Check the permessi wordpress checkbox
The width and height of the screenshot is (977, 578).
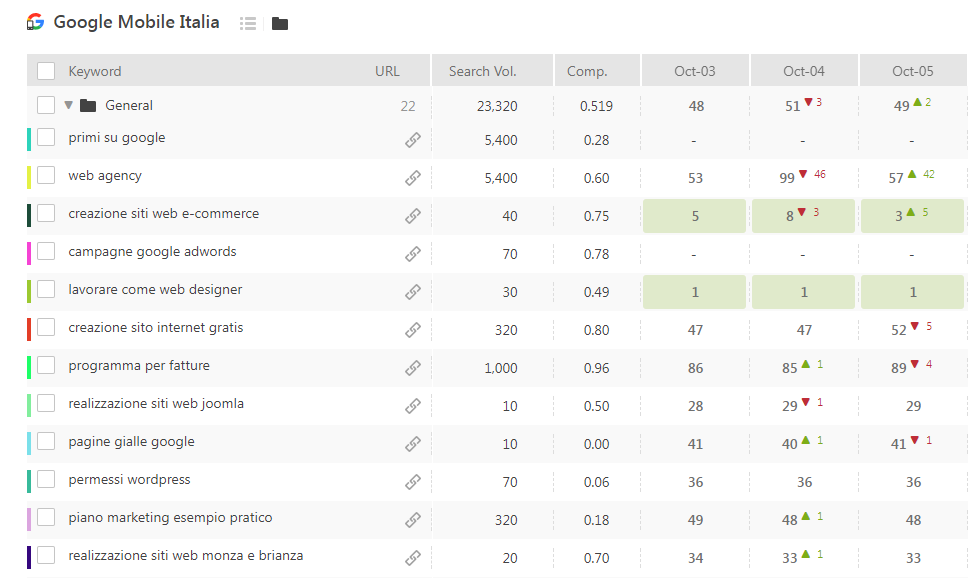point(46,479)
